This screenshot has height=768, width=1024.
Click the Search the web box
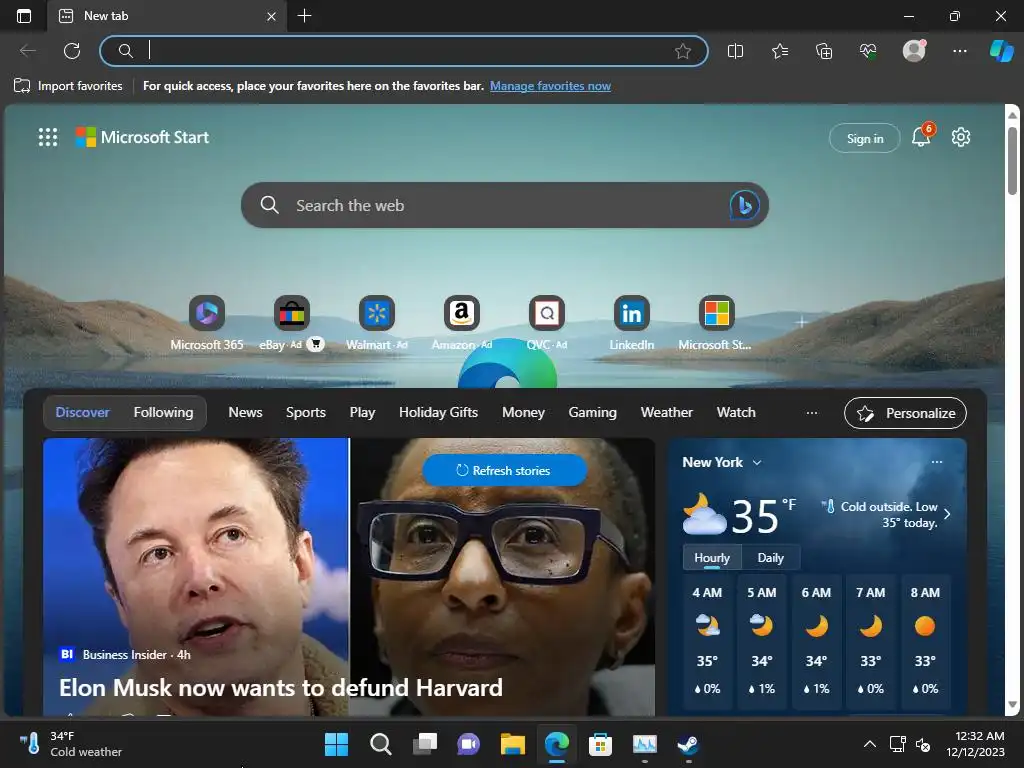[504, 205]
